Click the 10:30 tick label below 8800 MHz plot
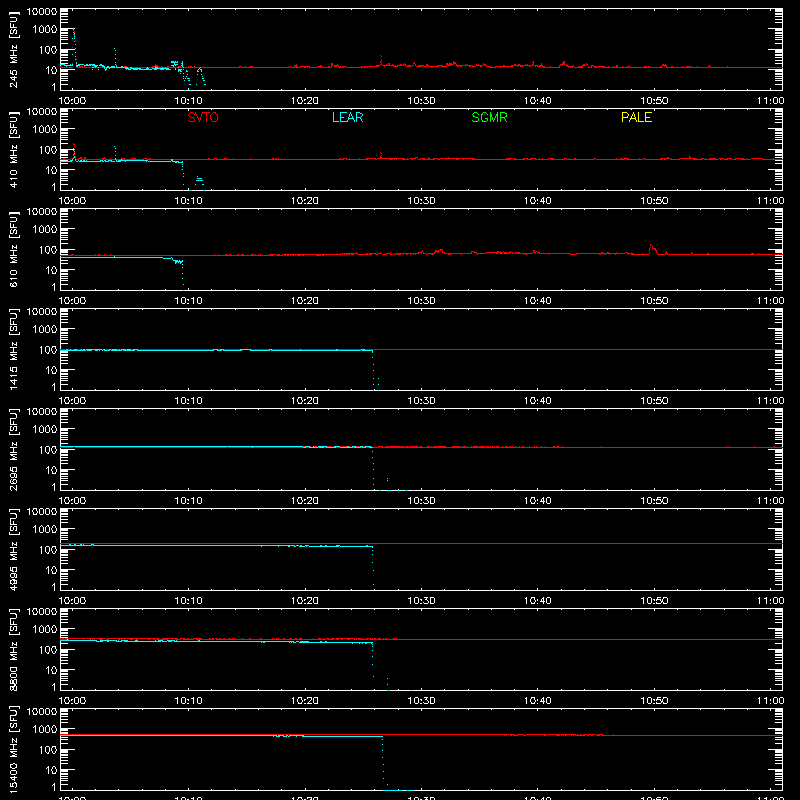800x800 pixels. click(421, 701)
